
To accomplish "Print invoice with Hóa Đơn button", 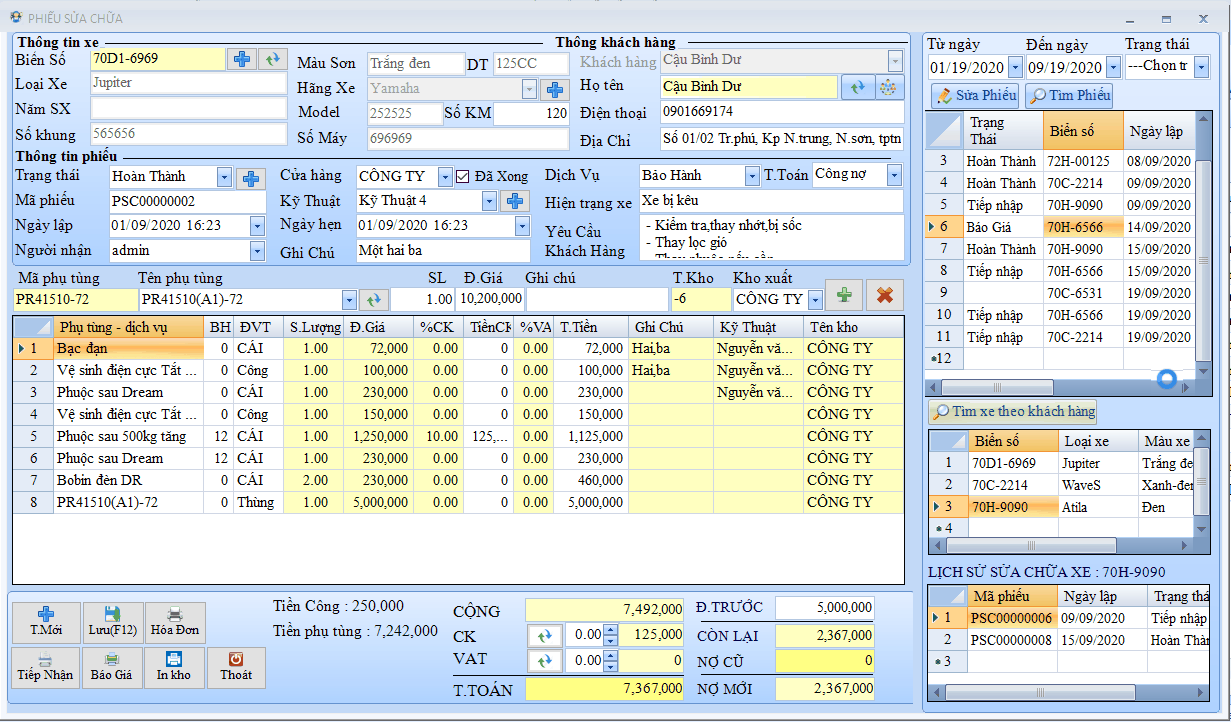I will coord(175,622).
